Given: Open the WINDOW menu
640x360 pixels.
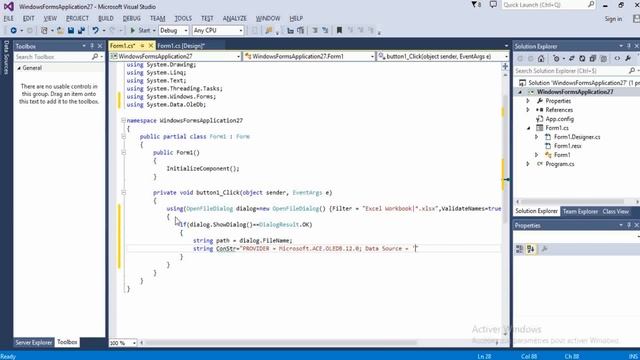Looking at the screenshot, I should [x=268, y=18].
